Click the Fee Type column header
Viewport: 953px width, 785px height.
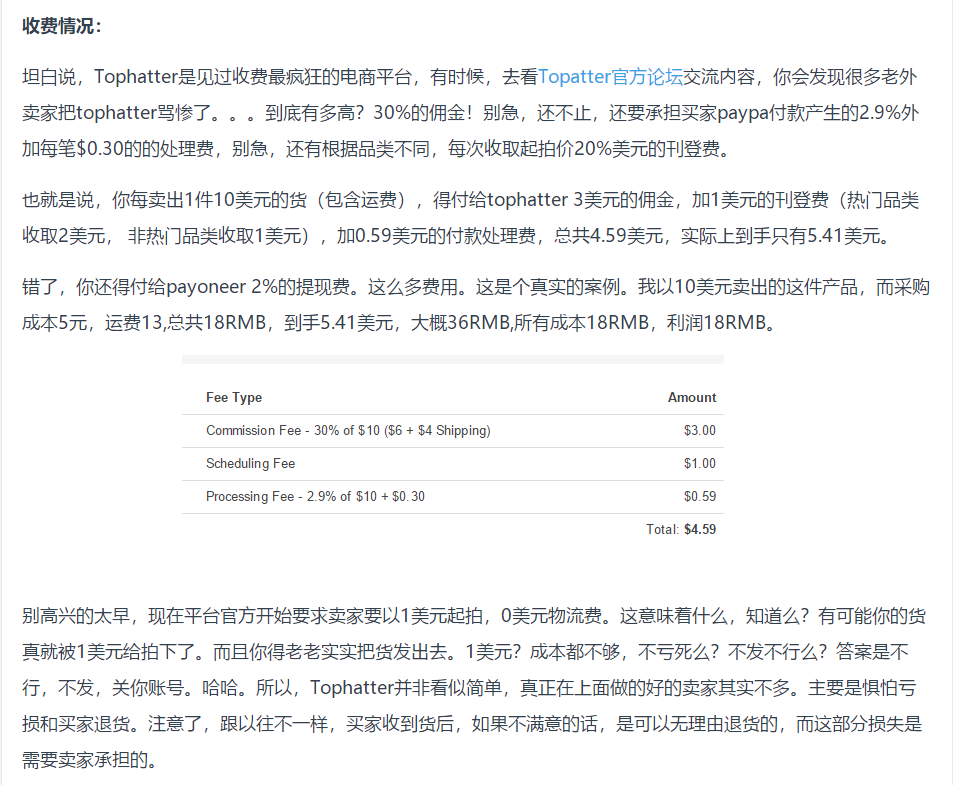pos(234,397)
